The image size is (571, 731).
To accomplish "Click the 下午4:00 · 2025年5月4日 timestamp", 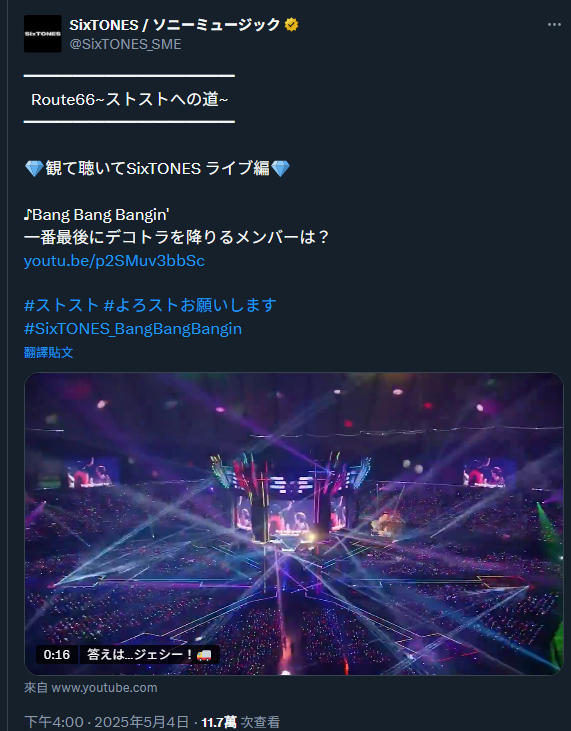I will 106,722.
